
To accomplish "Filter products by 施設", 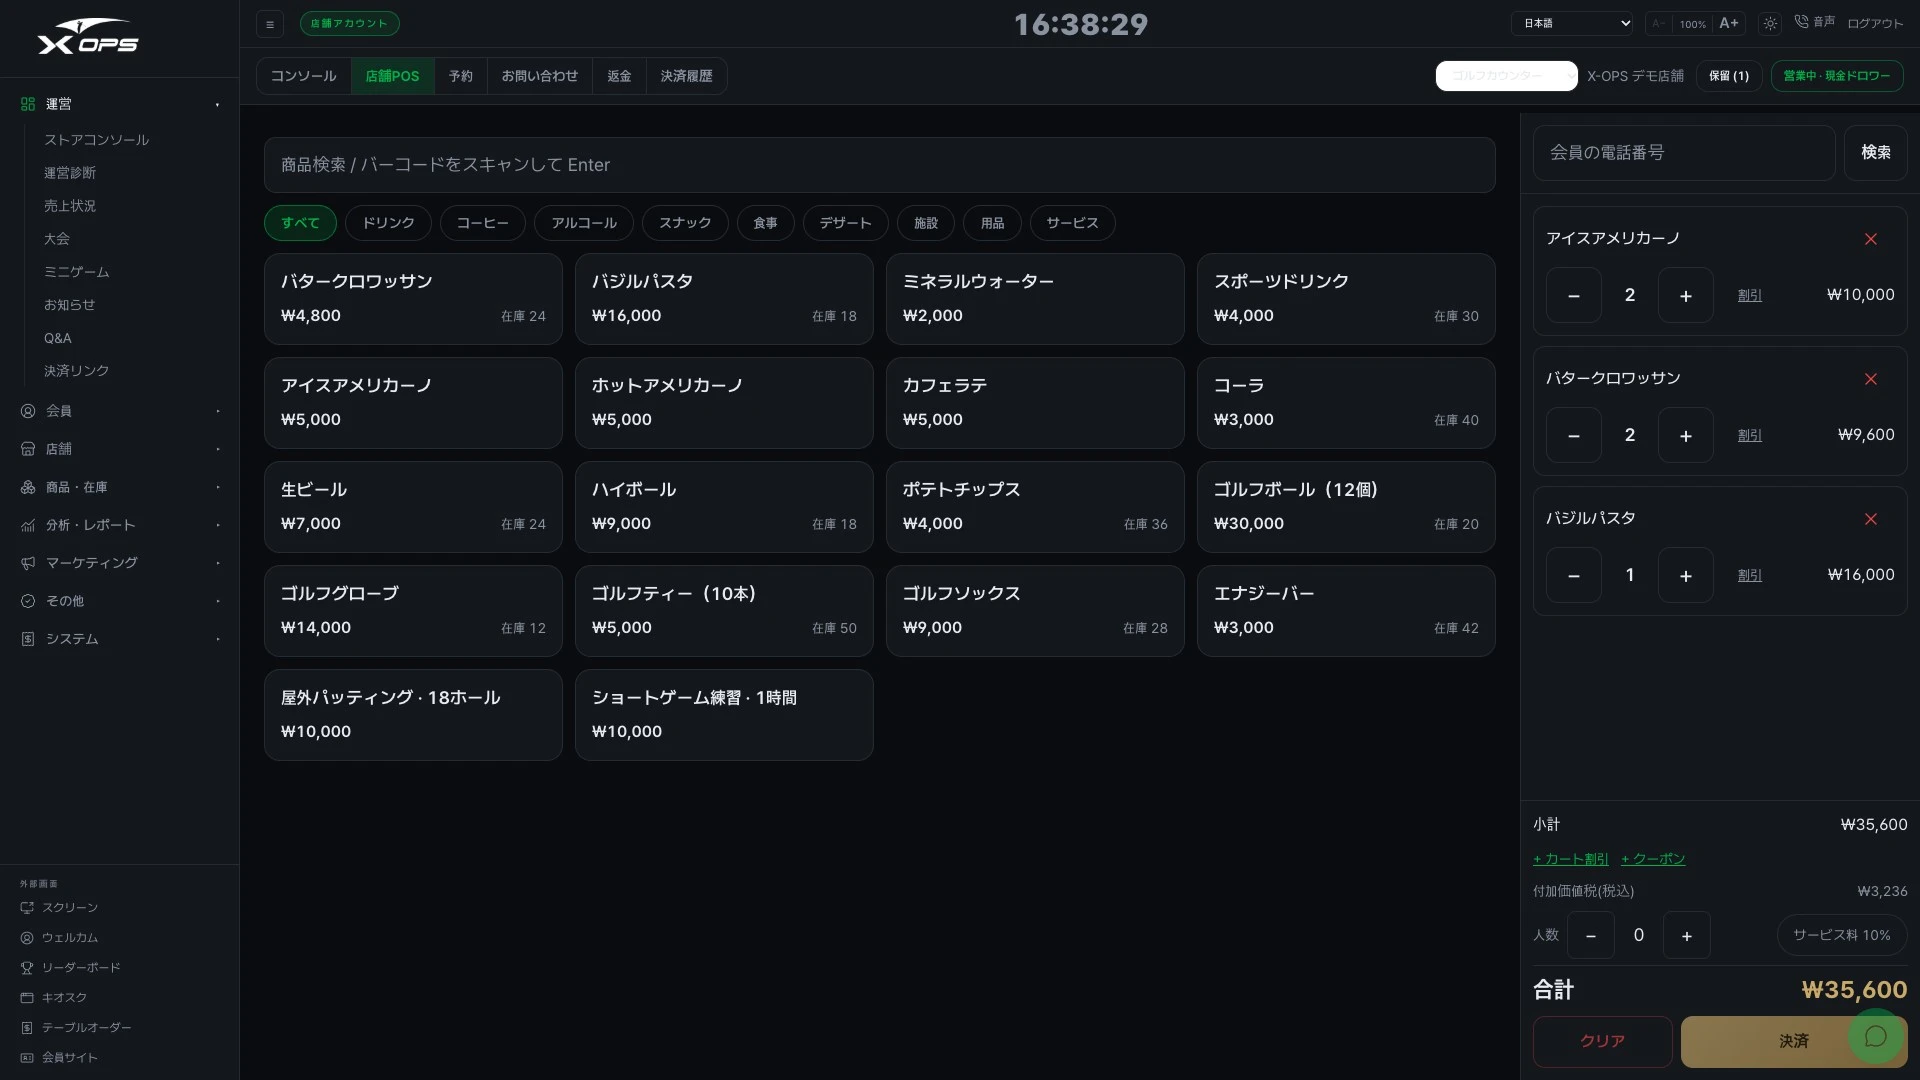I will tap(926, 223).
